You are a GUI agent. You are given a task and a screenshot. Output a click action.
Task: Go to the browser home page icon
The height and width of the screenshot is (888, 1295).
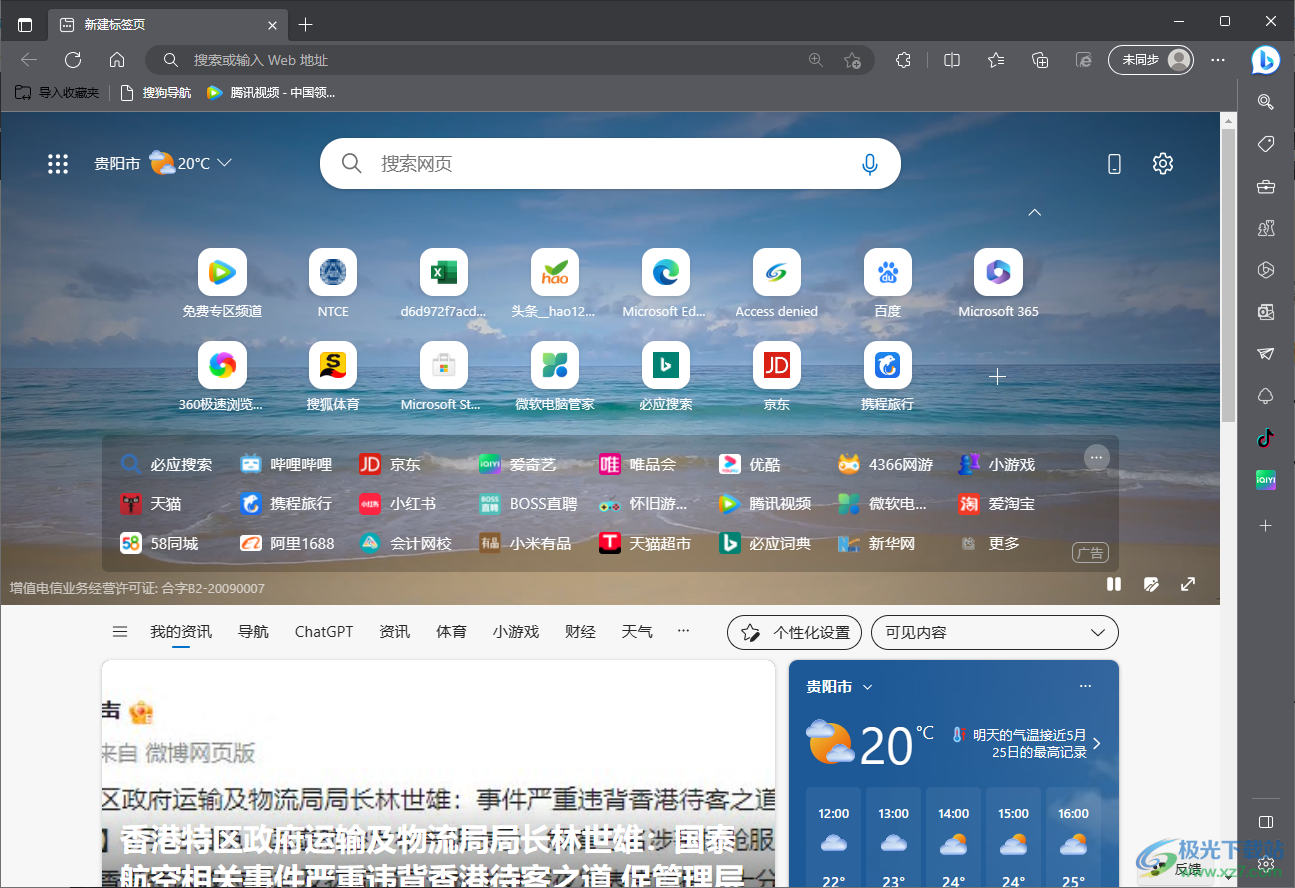[117, 60]
